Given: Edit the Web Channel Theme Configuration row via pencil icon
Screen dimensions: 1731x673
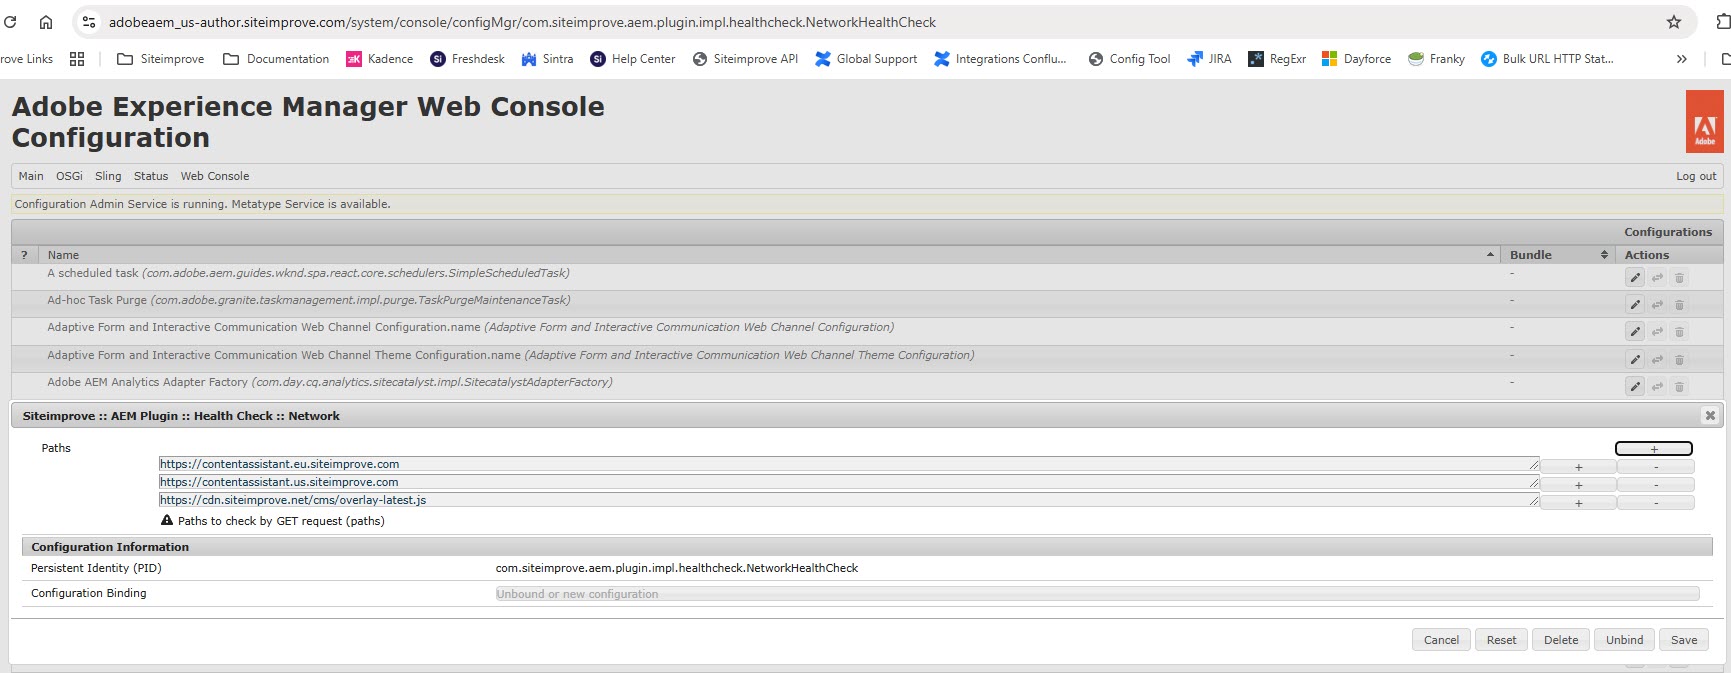Looking at the screenshot, I should coord(1635,359).
